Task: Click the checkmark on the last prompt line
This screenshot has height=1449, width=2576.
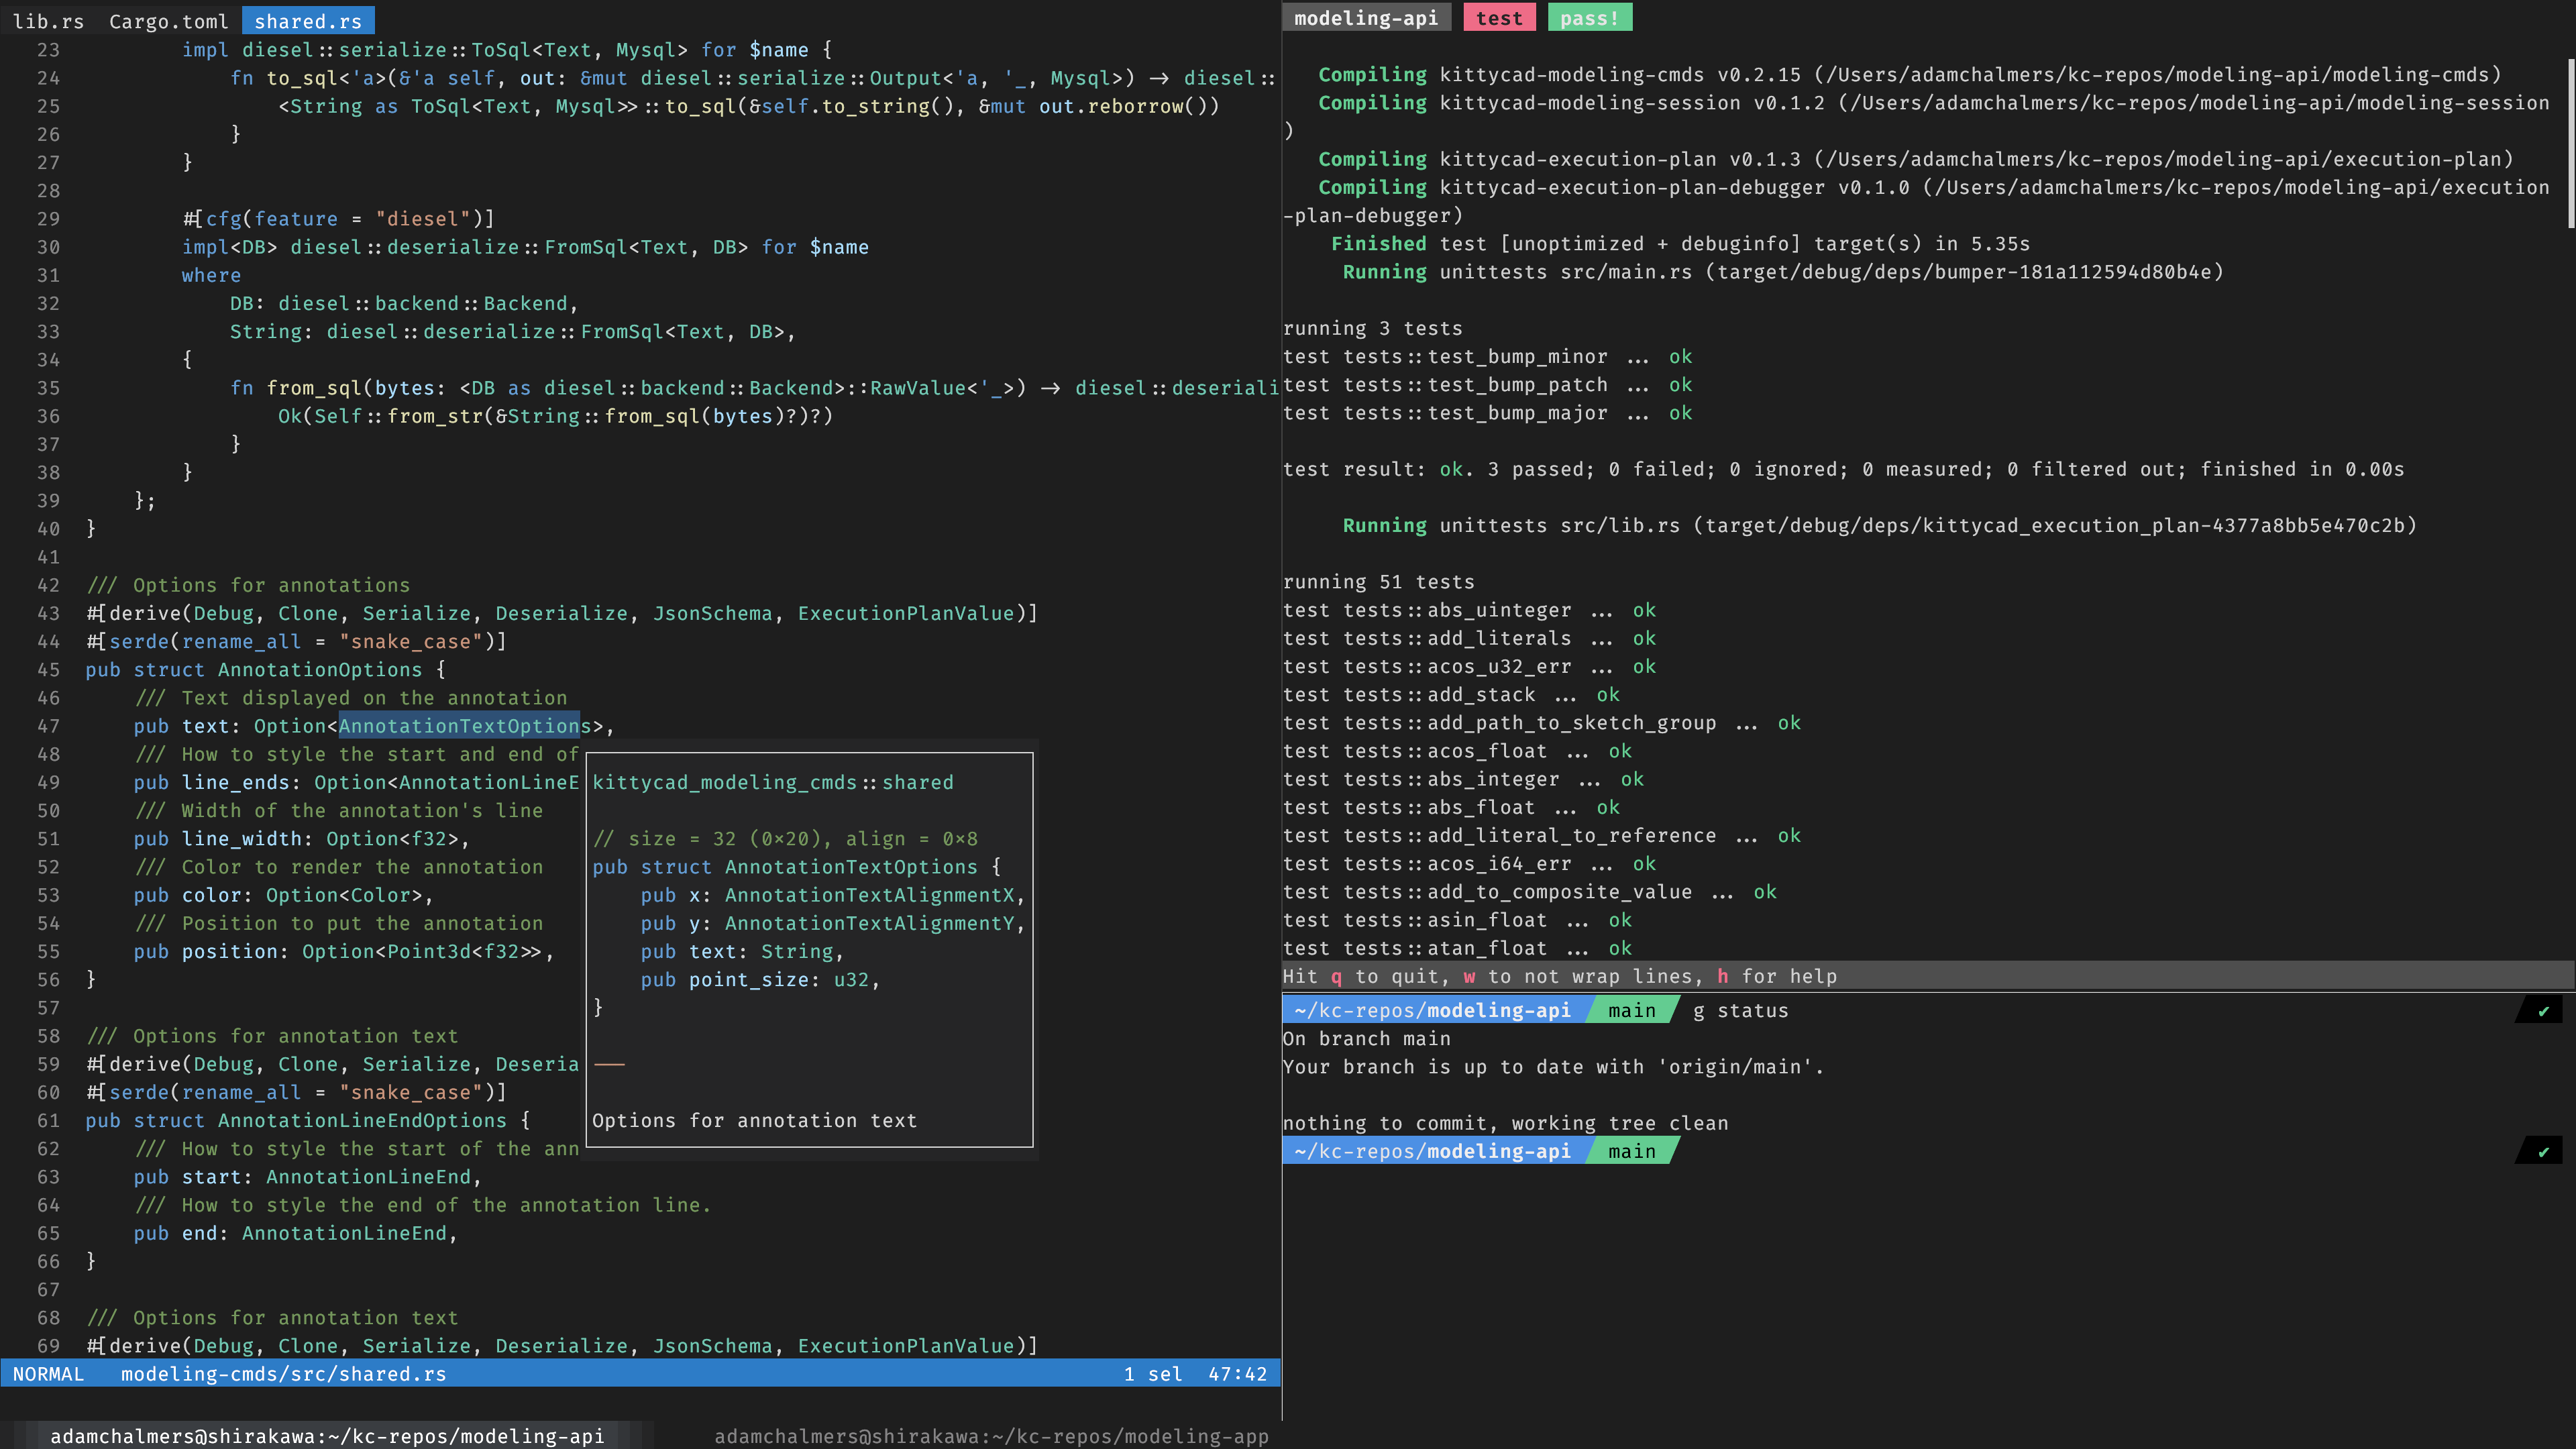Action: point(2544,1152)
